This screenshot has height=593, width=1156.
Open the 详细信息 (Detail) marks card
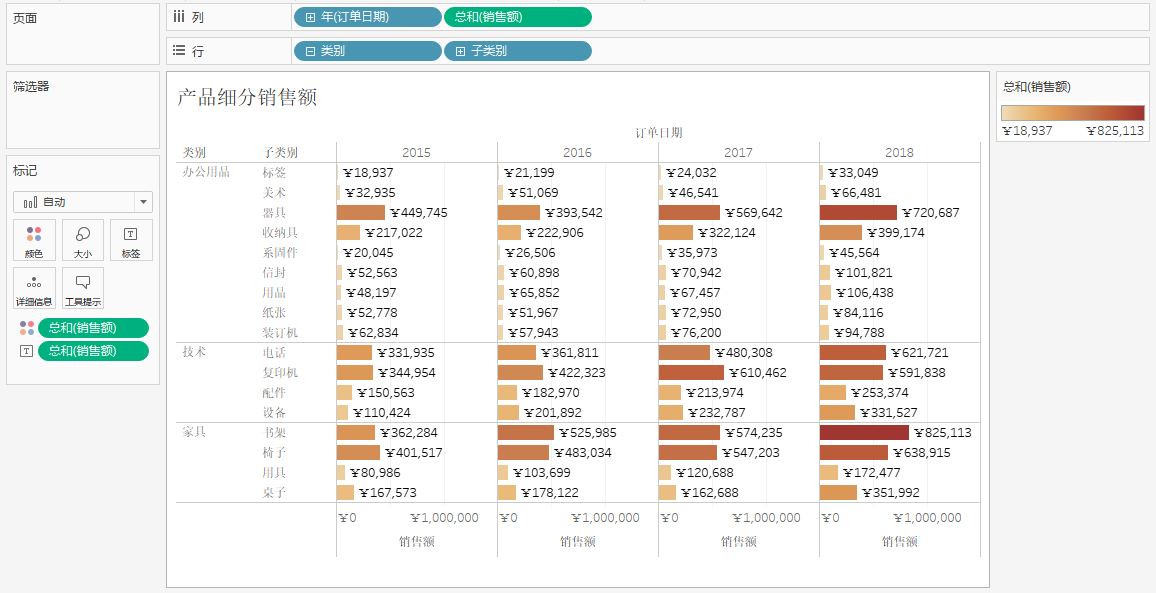point(34,288)
